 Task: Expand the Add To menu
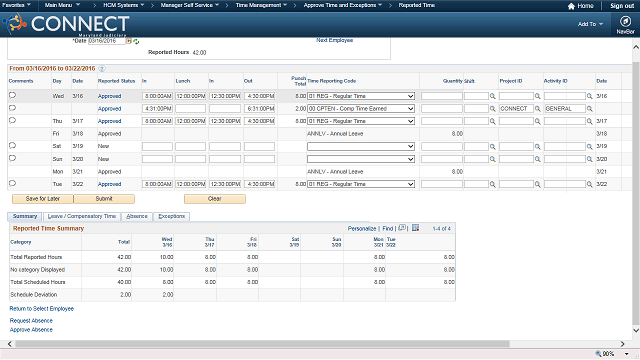click(x=590, y=24)
